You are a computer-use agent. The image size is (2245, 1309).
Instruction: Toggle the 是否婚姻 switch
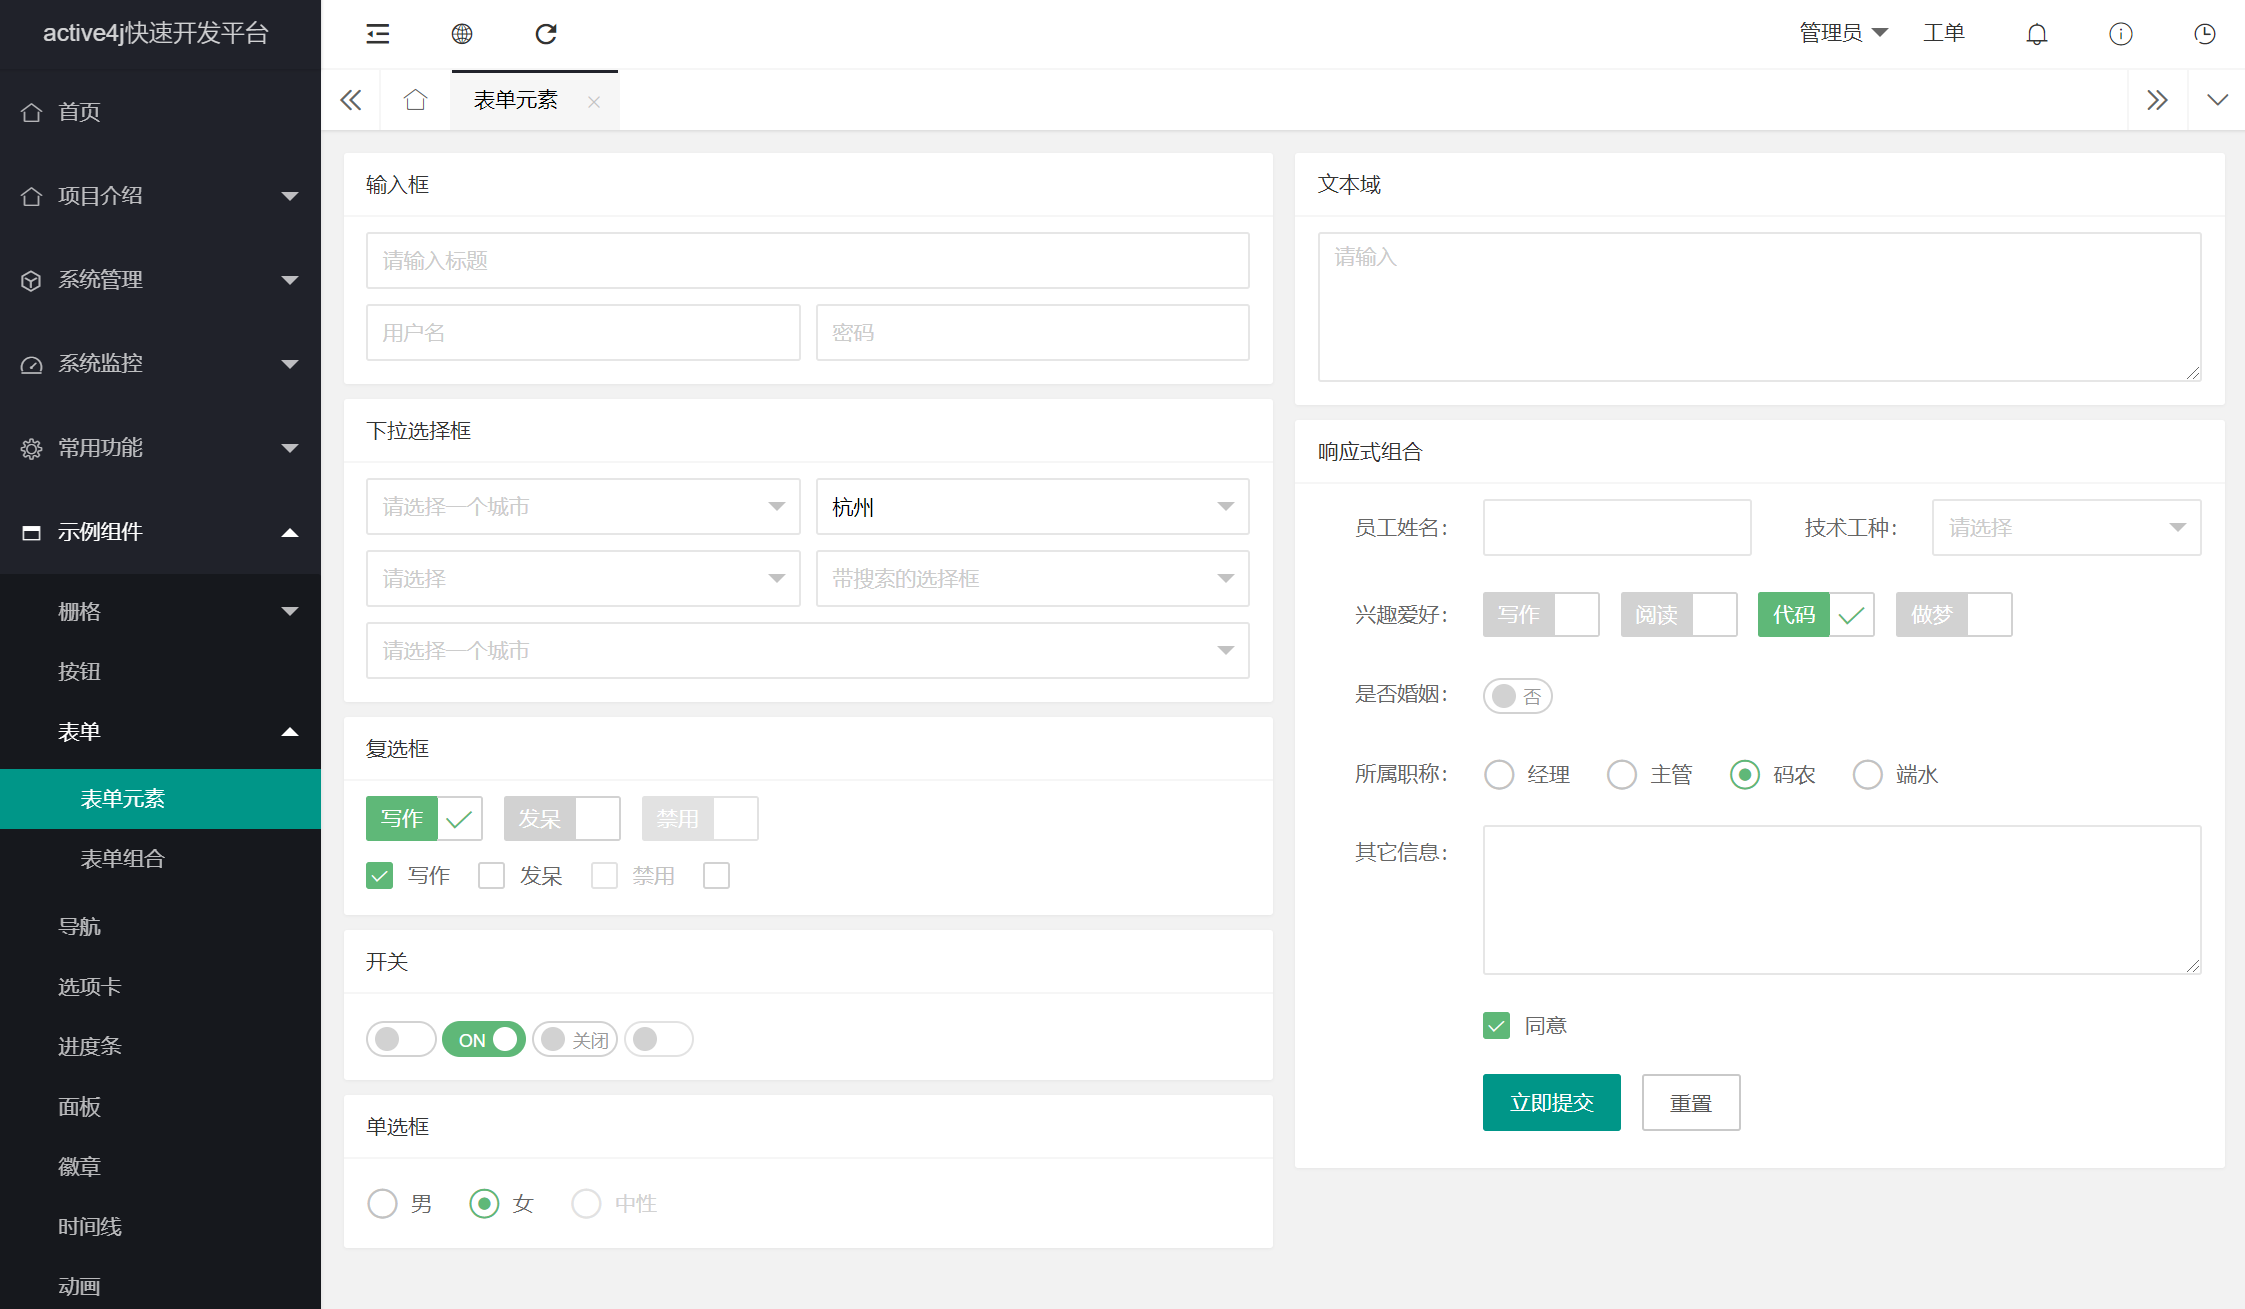pos(1517,696)
